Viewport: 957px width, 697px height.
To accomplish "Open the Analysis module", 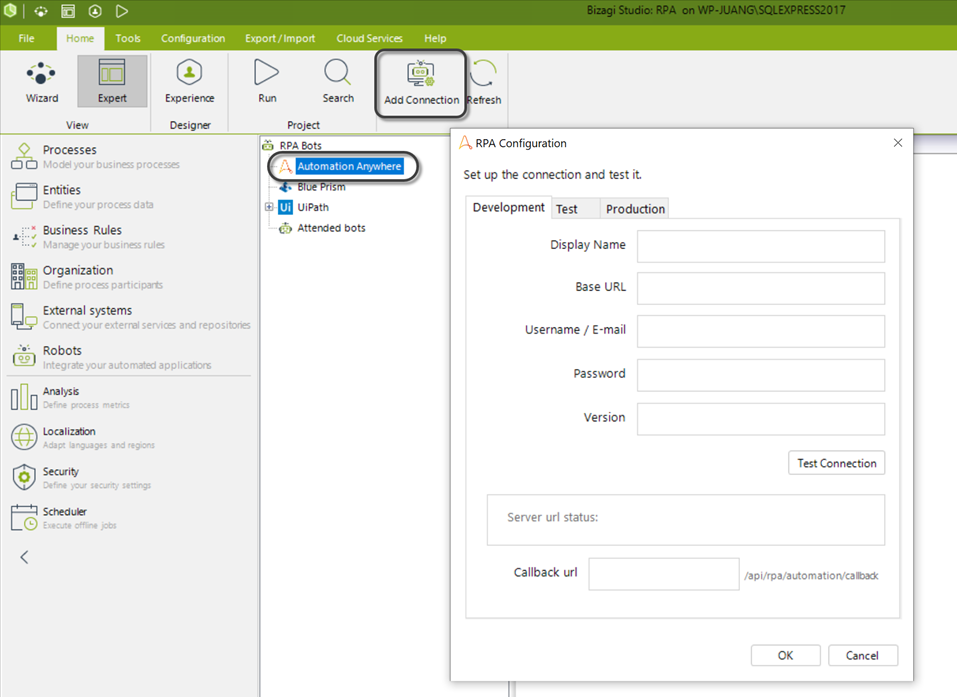I will click(x=70, y=397).
